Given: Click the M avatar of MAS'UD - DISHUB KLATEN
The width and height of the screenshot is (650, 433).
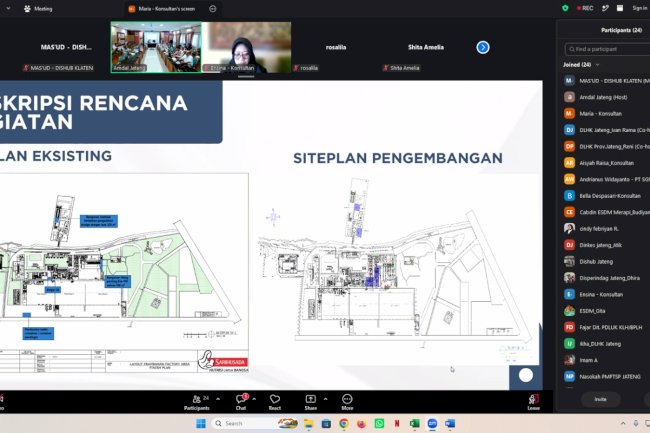Looking at the screenshot, I should [x=569, y=80].
